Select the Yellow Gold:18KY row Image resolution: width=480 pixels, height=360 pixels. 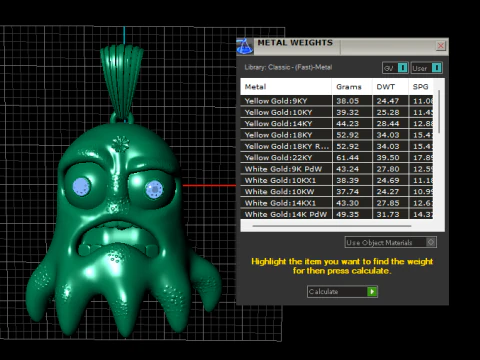click(x=337, y=135)
